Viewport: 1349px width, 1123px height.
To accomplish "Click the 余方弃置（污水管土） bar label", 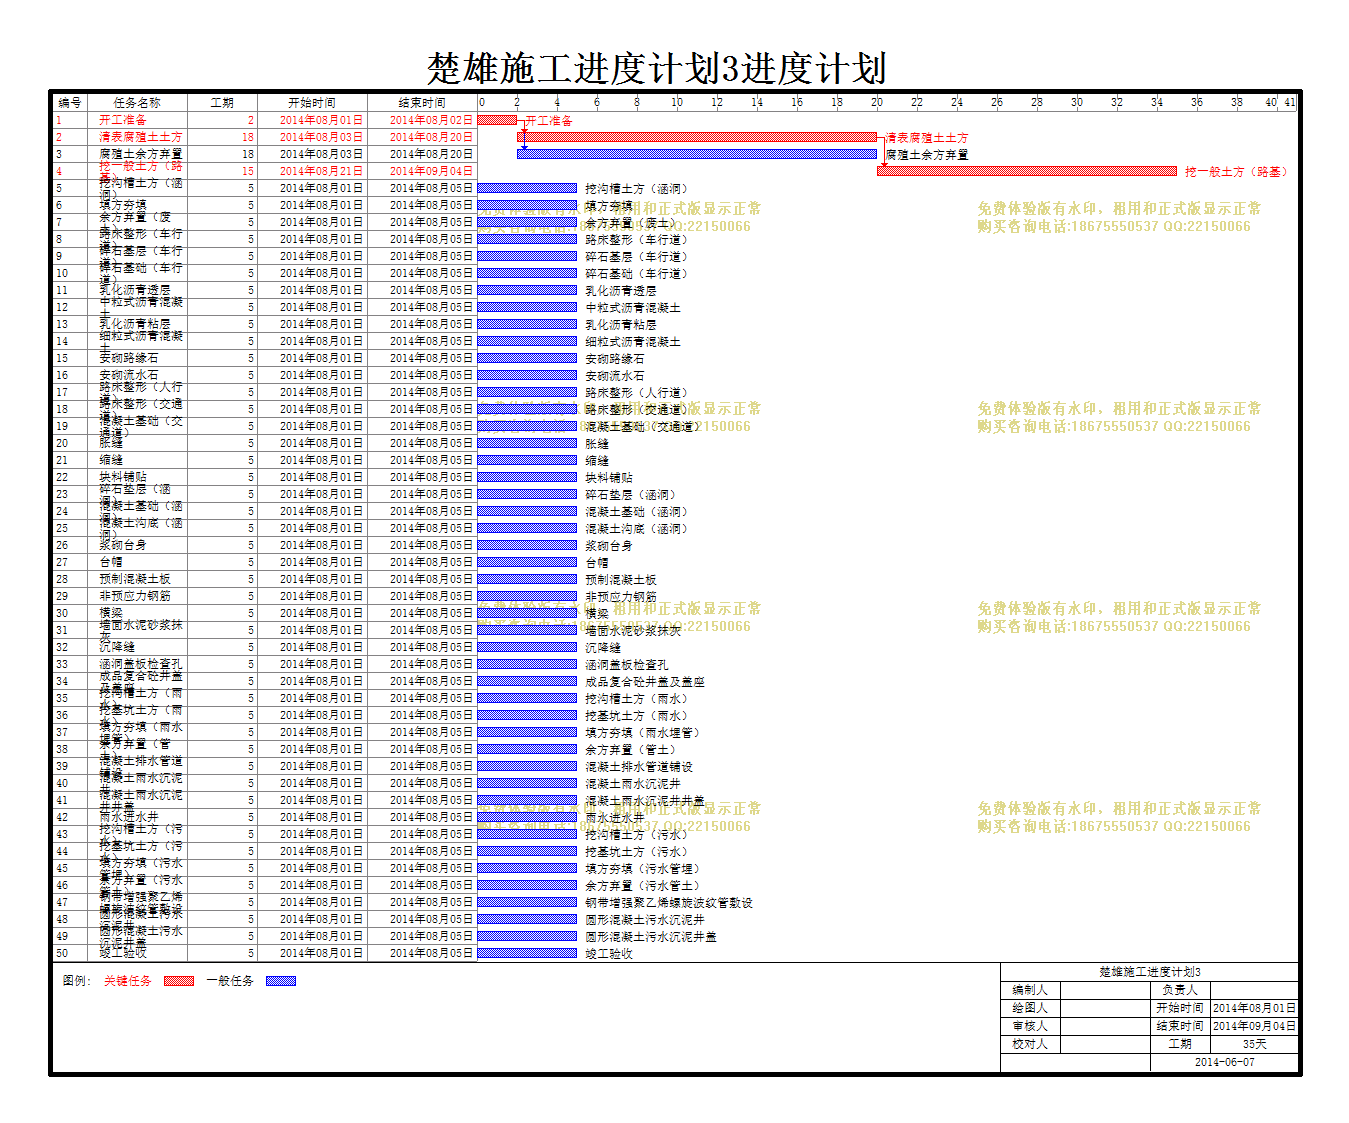I will click(643, 886).
